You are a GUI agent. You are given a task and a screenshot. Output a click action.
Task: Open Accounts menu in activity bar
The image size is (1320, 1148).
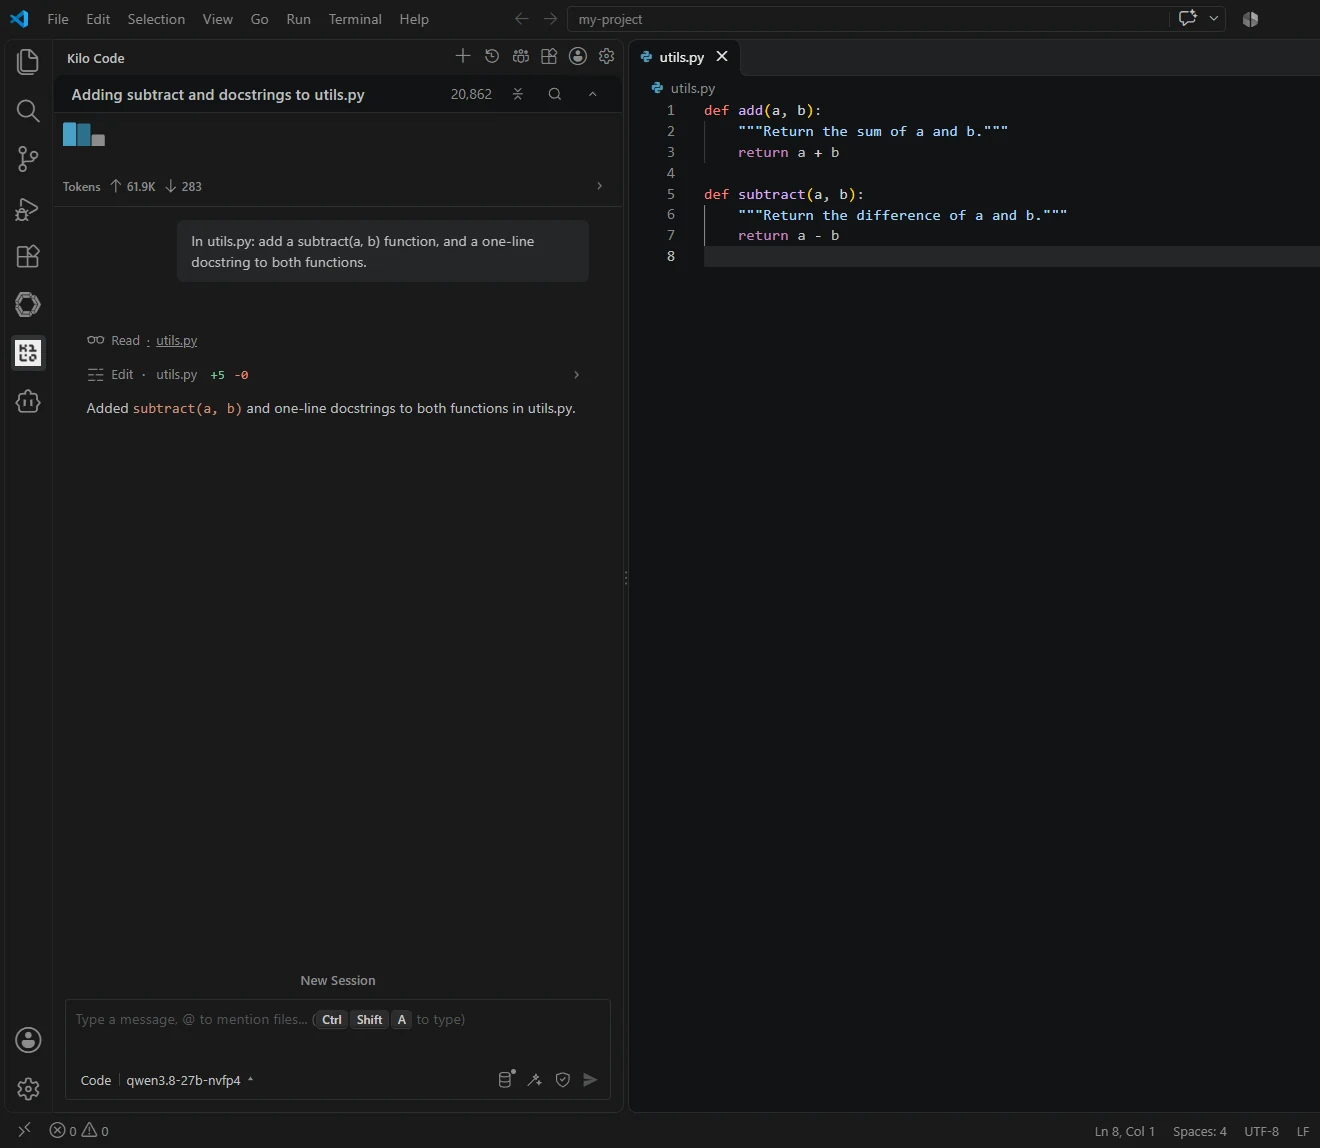(28, 1040)
